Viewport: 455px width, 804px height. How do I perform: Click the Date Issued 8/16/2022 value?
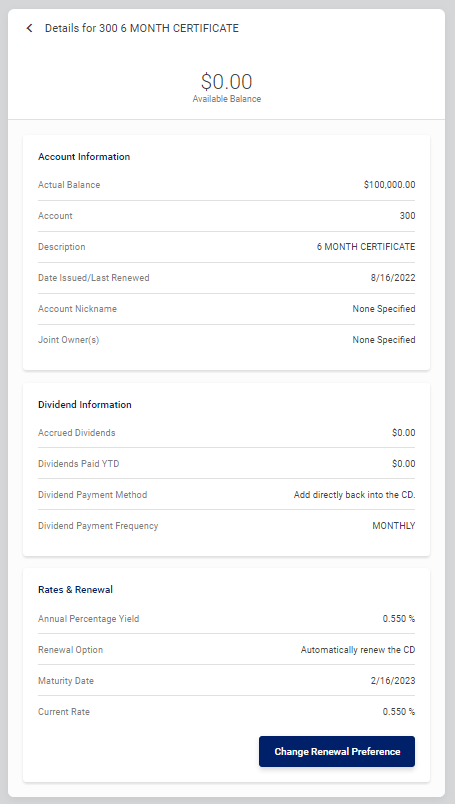tap(393, 278)
